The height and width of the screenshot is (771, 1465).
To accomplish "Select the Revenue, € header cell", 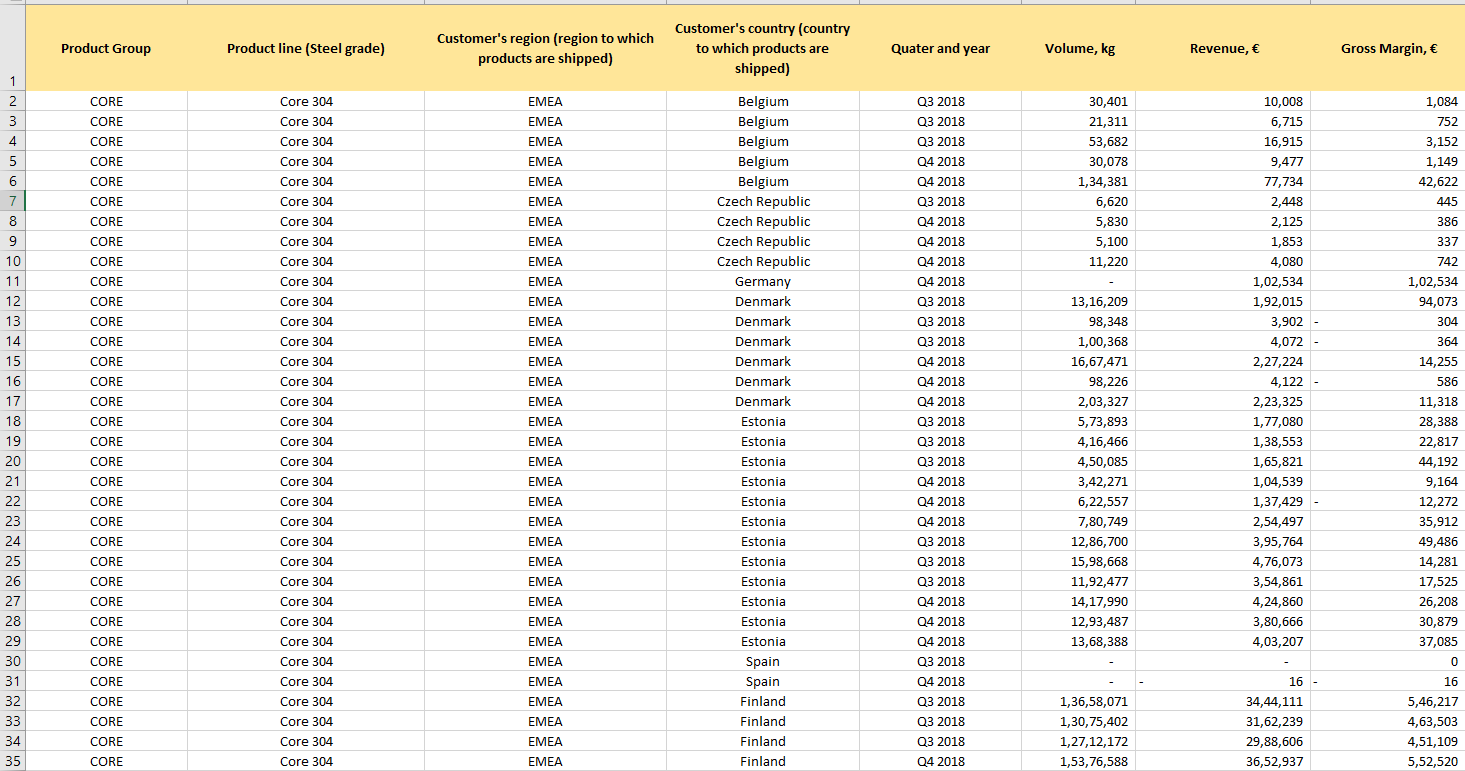I will pos(1223,48).
